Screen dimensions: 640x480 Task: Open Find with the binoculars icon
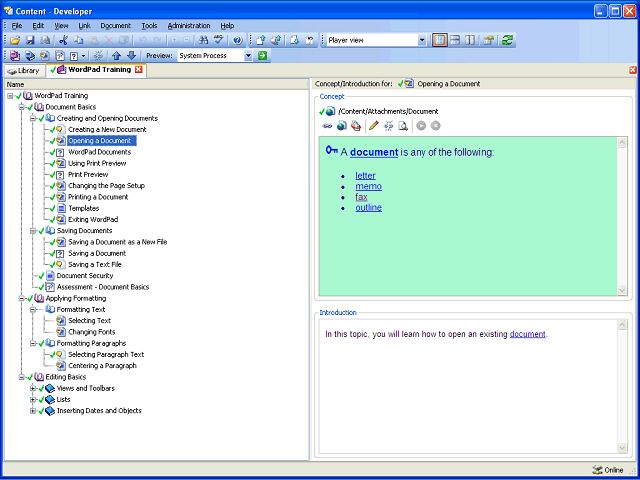[x=203, y=40]
